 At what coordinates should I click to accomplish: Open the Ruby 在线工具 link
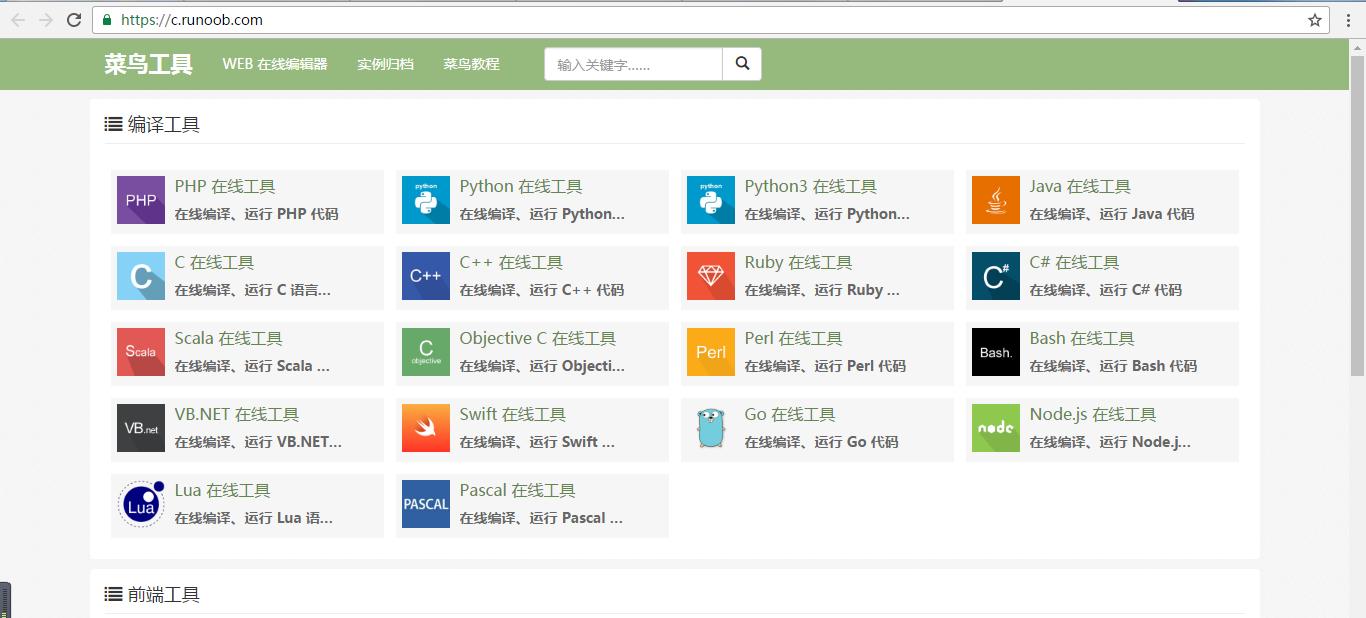coord(798,262)
